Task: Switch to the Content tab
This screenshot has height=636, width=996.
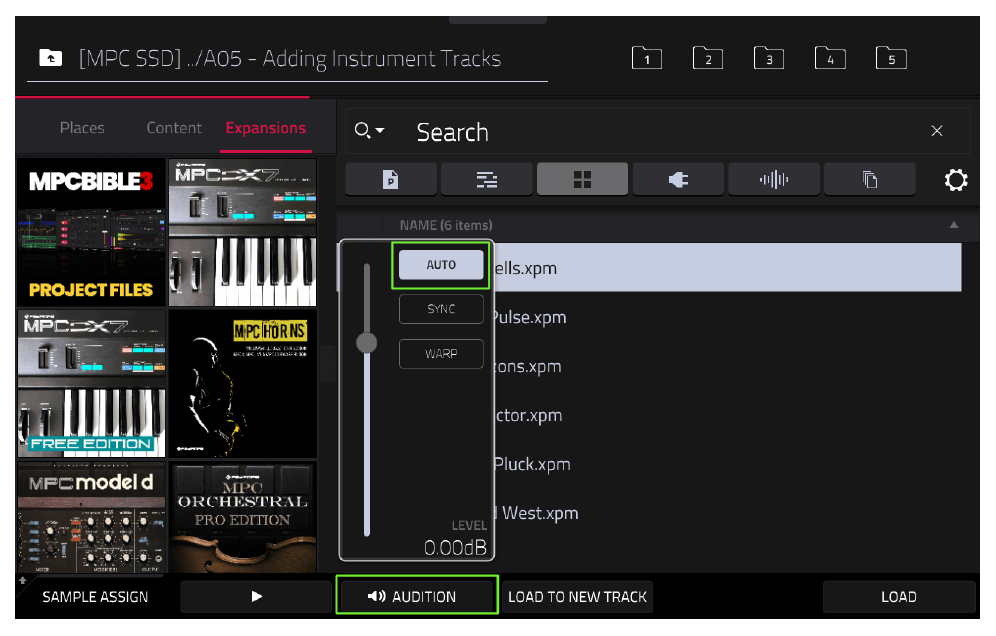Action: (174, 128)
